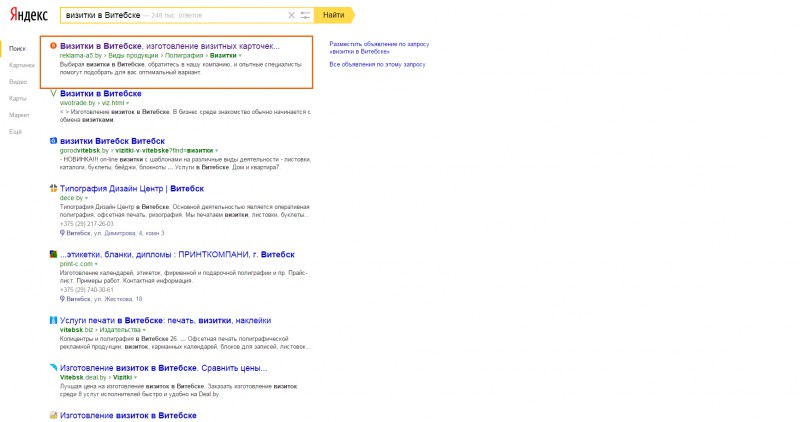Image resolution: width=800 pixels, height=422 pixels.
Task: Click 'Все объявления по этому запросу' link
Action: (x=377, y=65)
